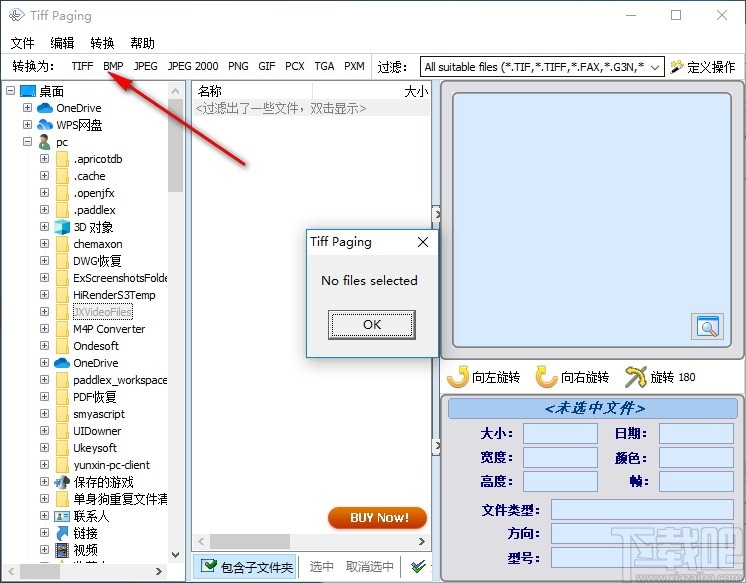The height and width of the screenshot is (583, 746).
Task: Open the 文件 menu
Action: click(x=22, y=43)
